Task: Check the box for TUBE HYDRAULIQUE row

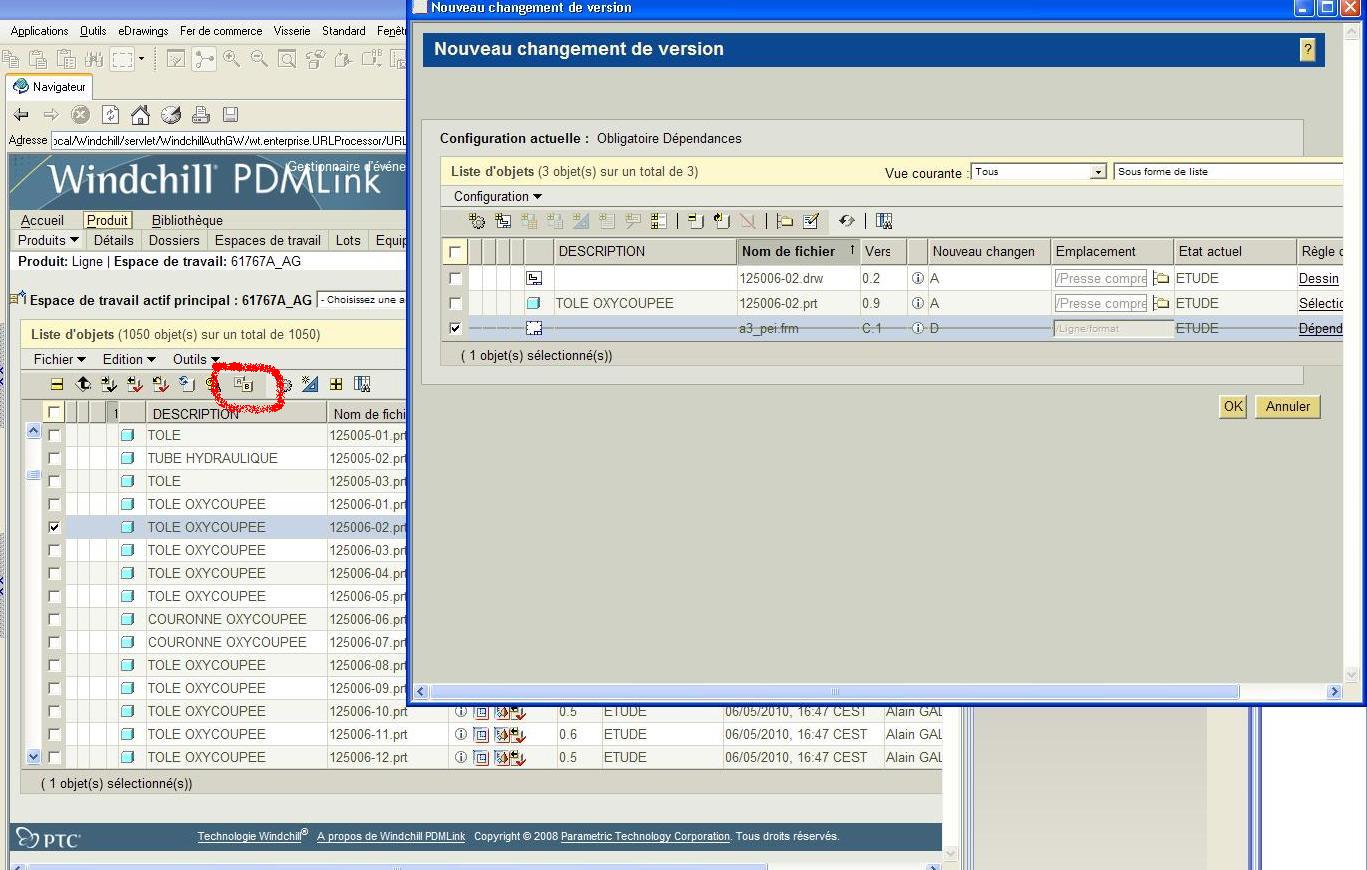Action: click(x=54, y=458)
